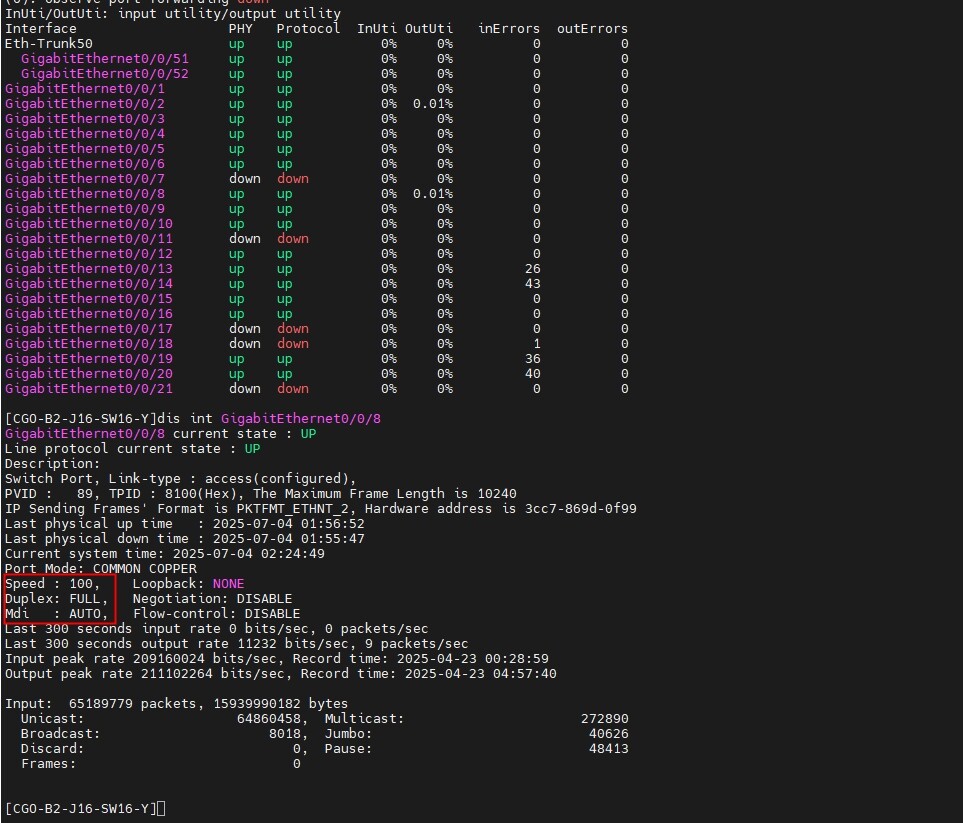Click the command prompt cursor at the bottom

[x=161, y=809]
